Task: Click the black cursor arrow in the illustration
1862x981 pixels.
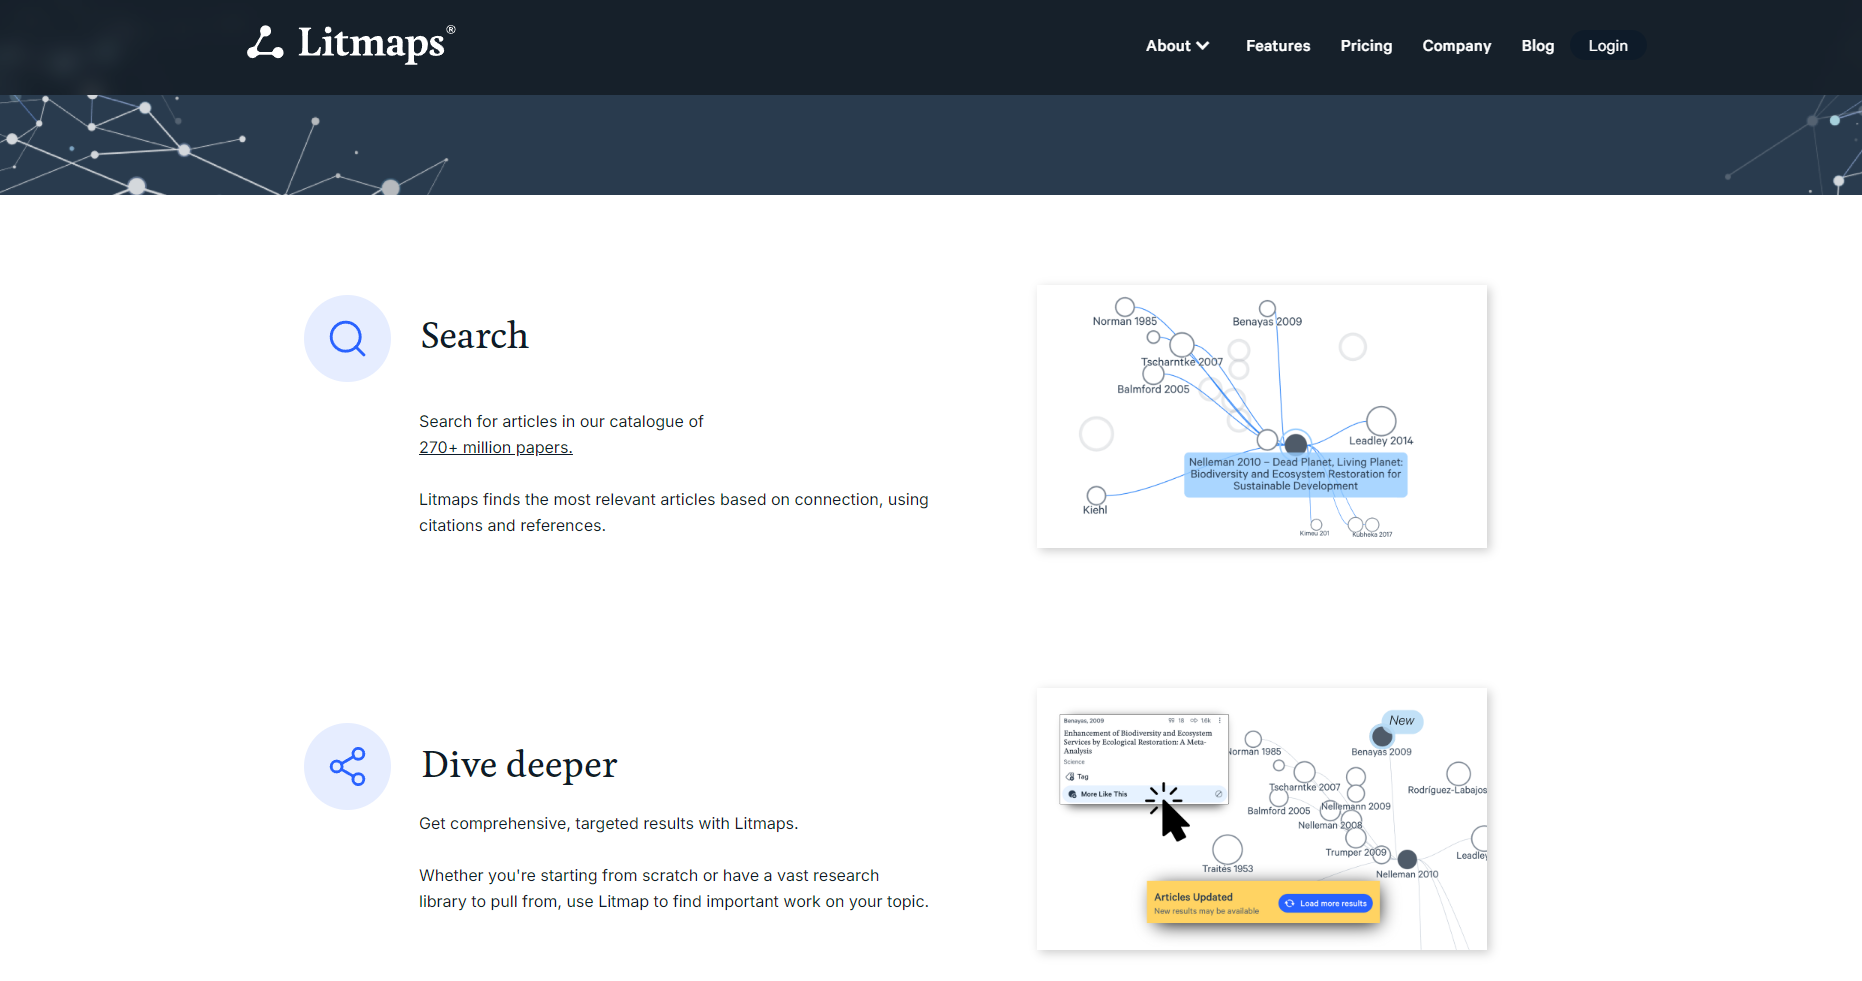Action: coord(1173,821)
